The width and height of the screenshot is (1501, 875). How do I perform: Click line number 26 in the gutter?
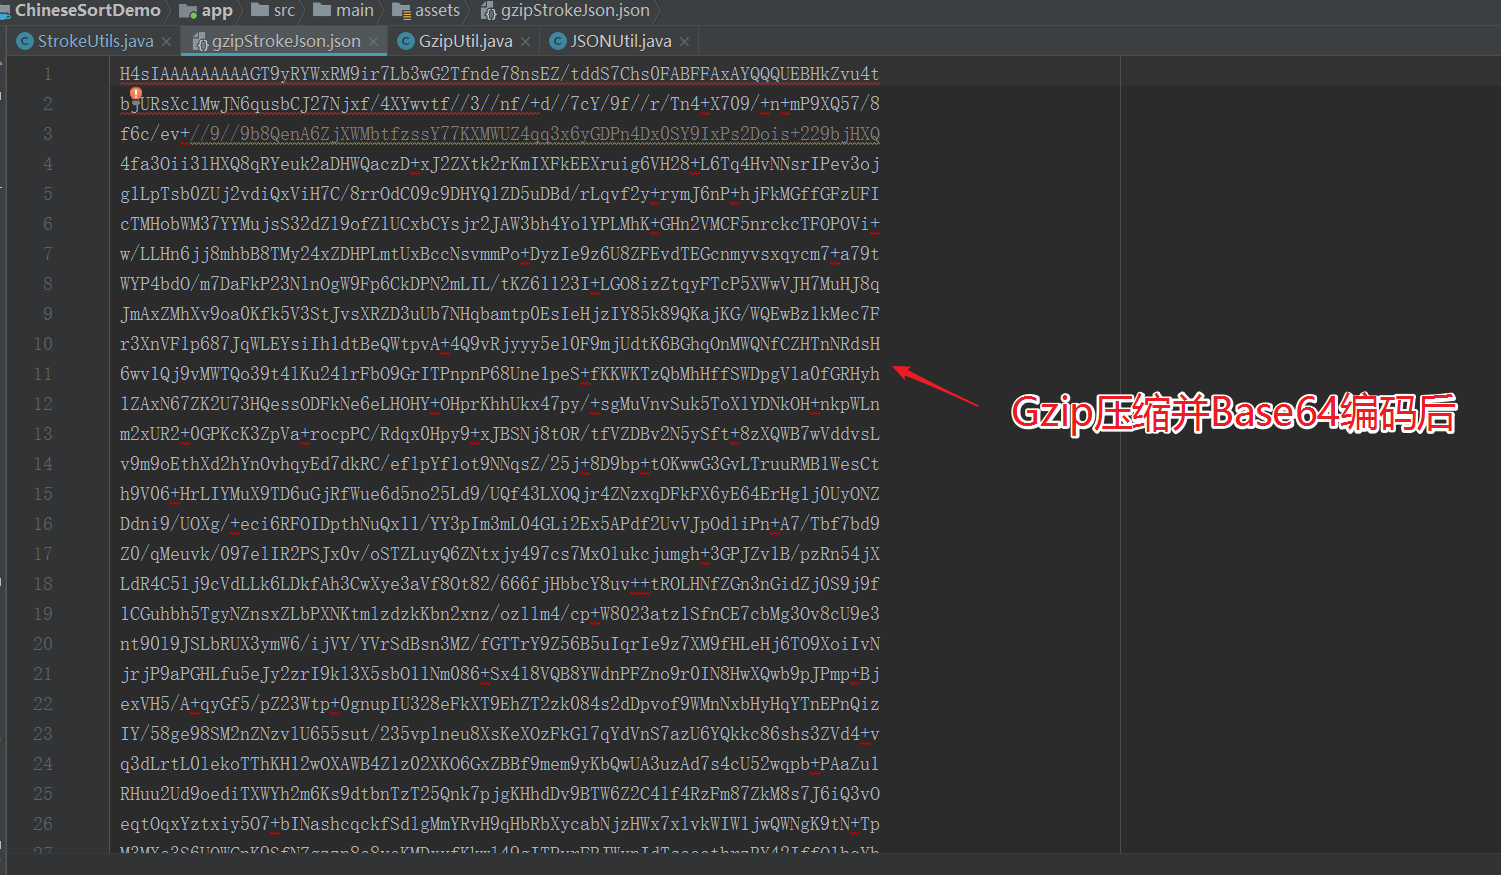[x=43, y=824]
